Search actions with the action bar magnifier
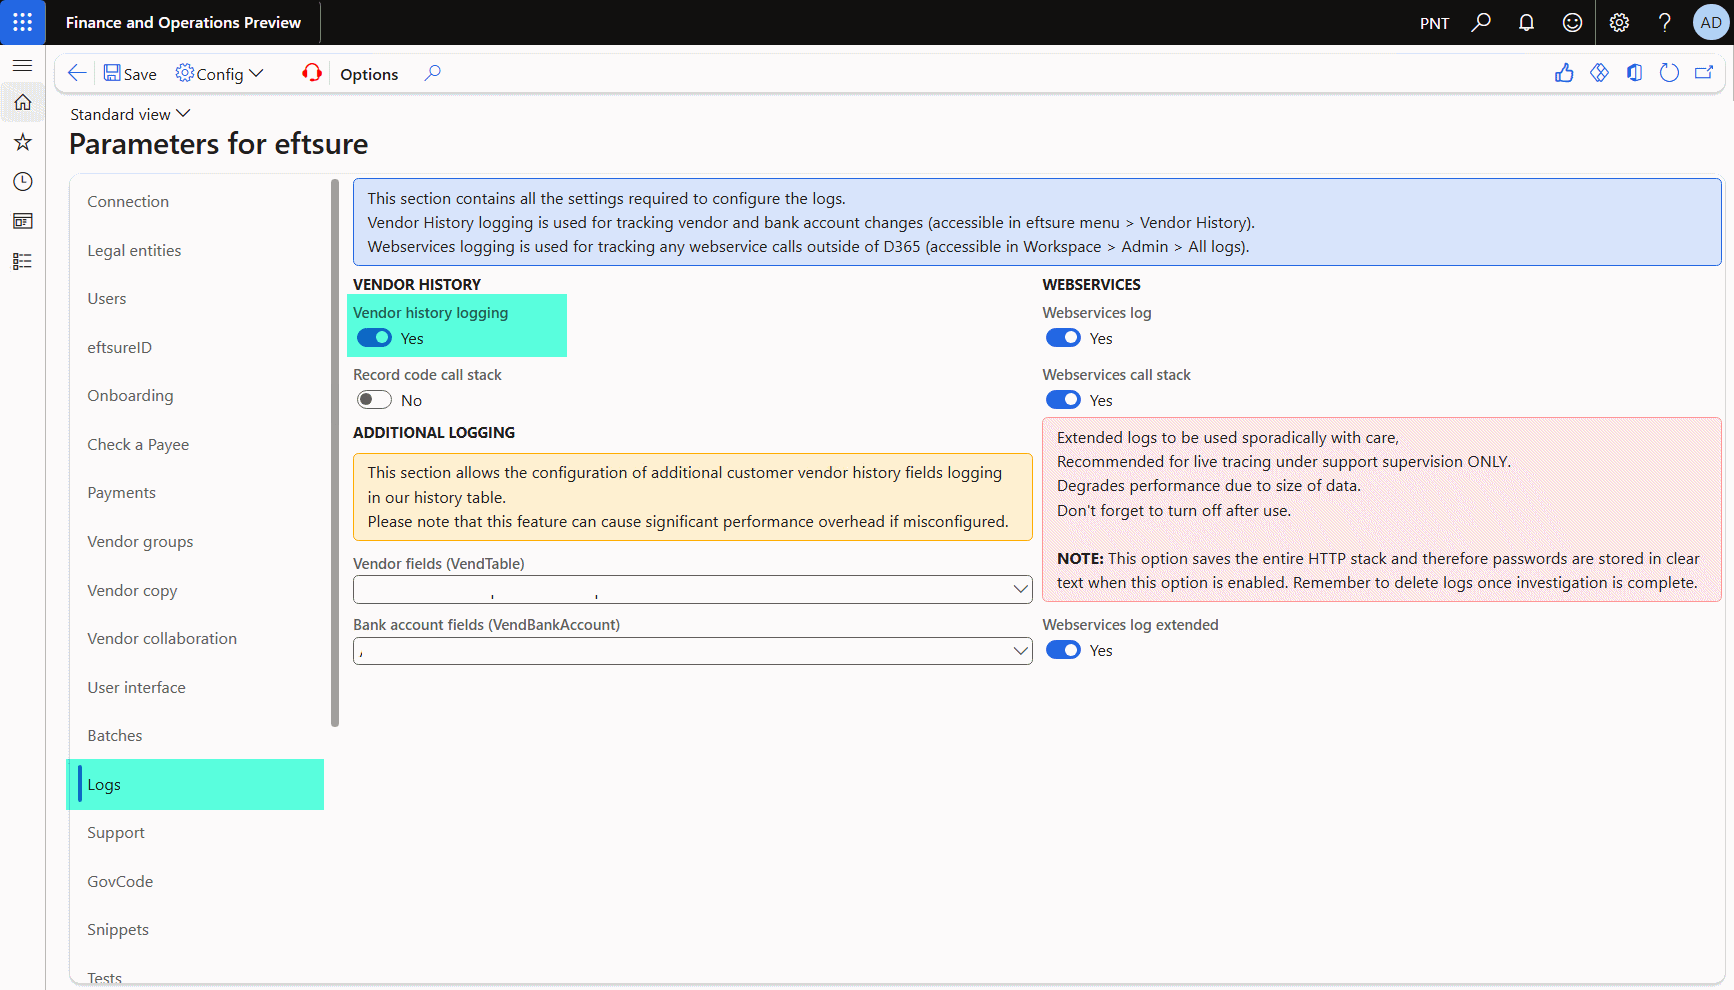This screenshot has height=990, width=1734. 432,73
